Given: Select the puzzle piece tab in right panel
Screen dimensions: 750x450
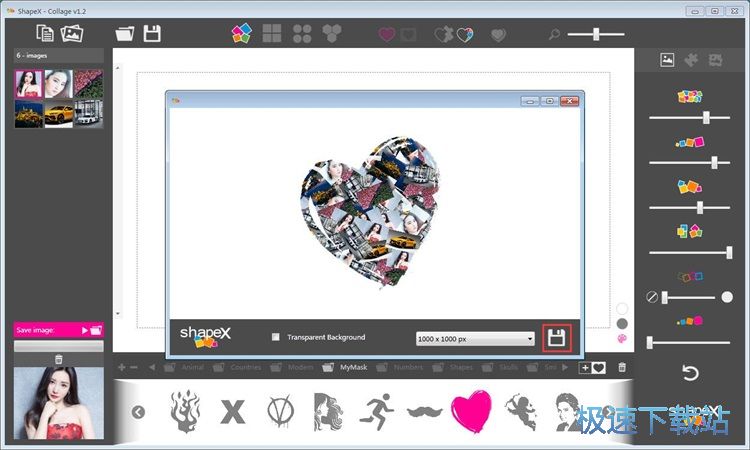Looking at the screenshot, I should 691,60.
